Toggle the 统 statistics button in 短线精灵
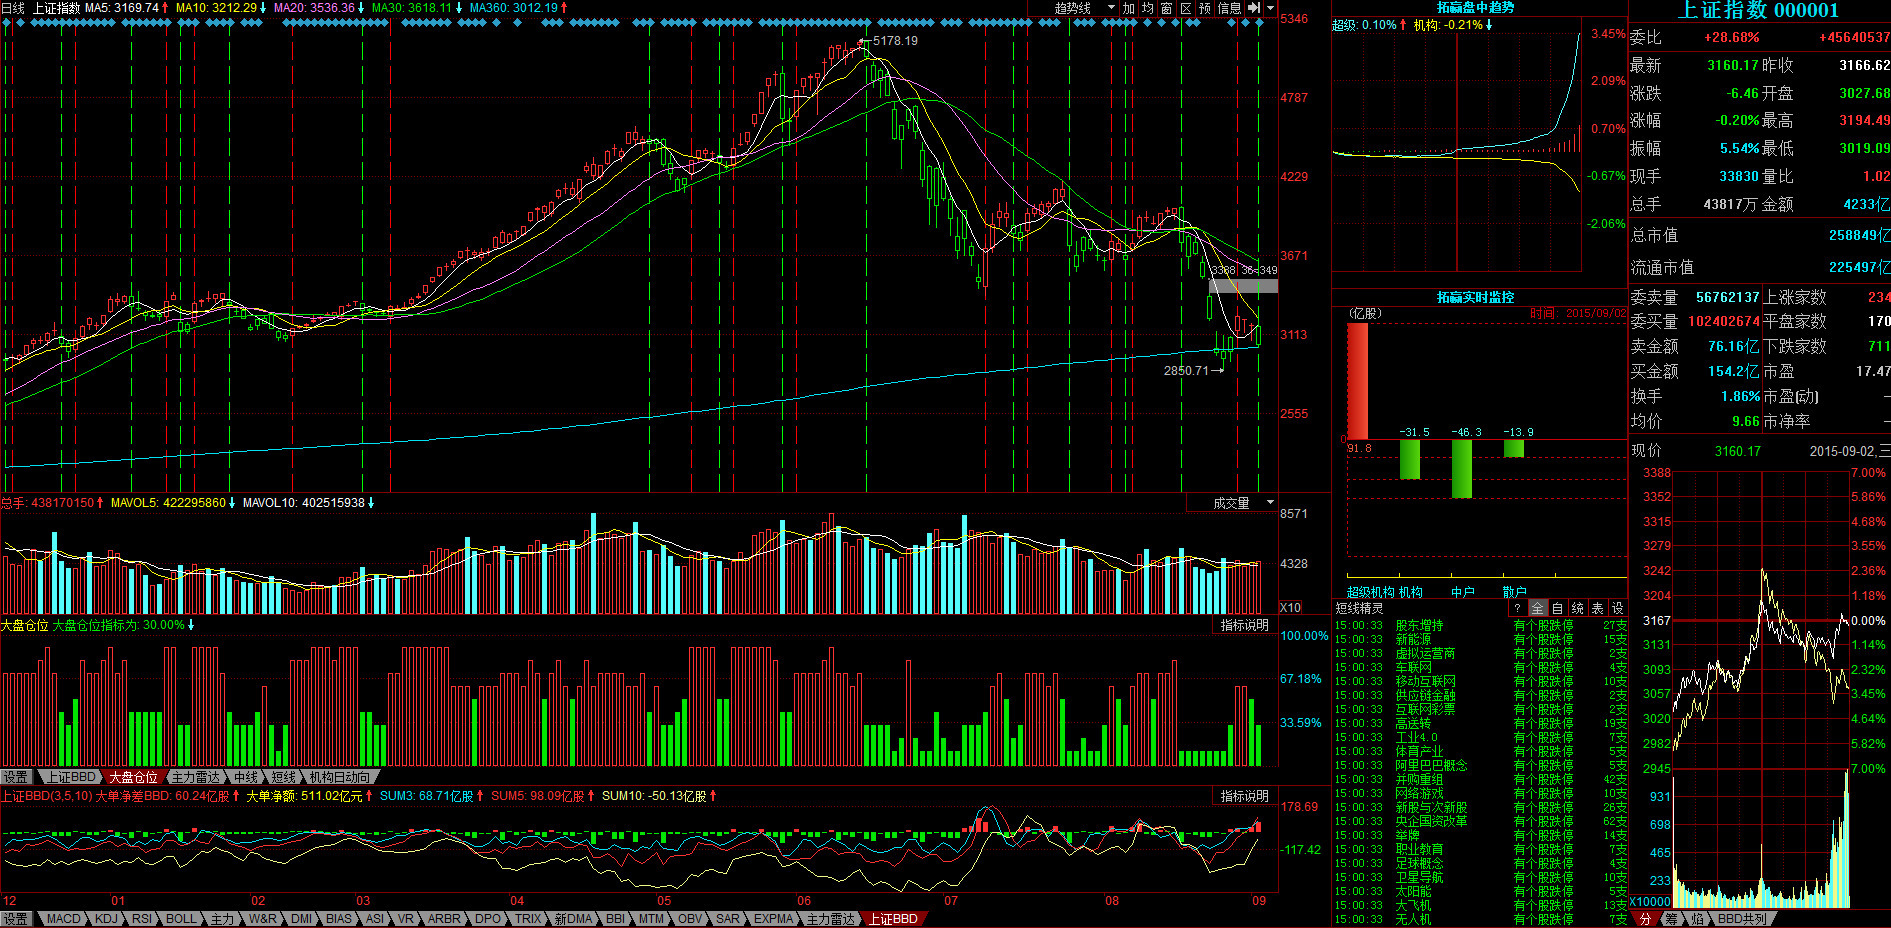Viewport: 1891px width, 928px height. click(x=1577, y=608)
